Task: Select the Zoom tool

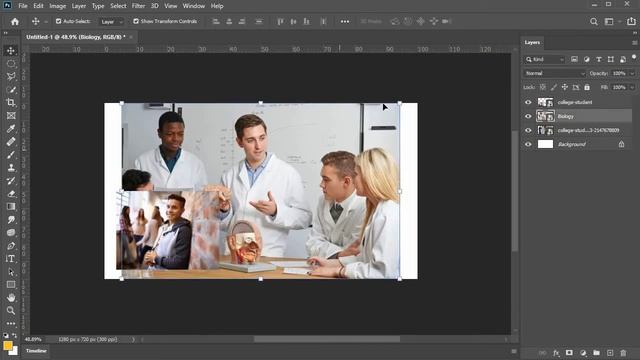Action: 11,311
